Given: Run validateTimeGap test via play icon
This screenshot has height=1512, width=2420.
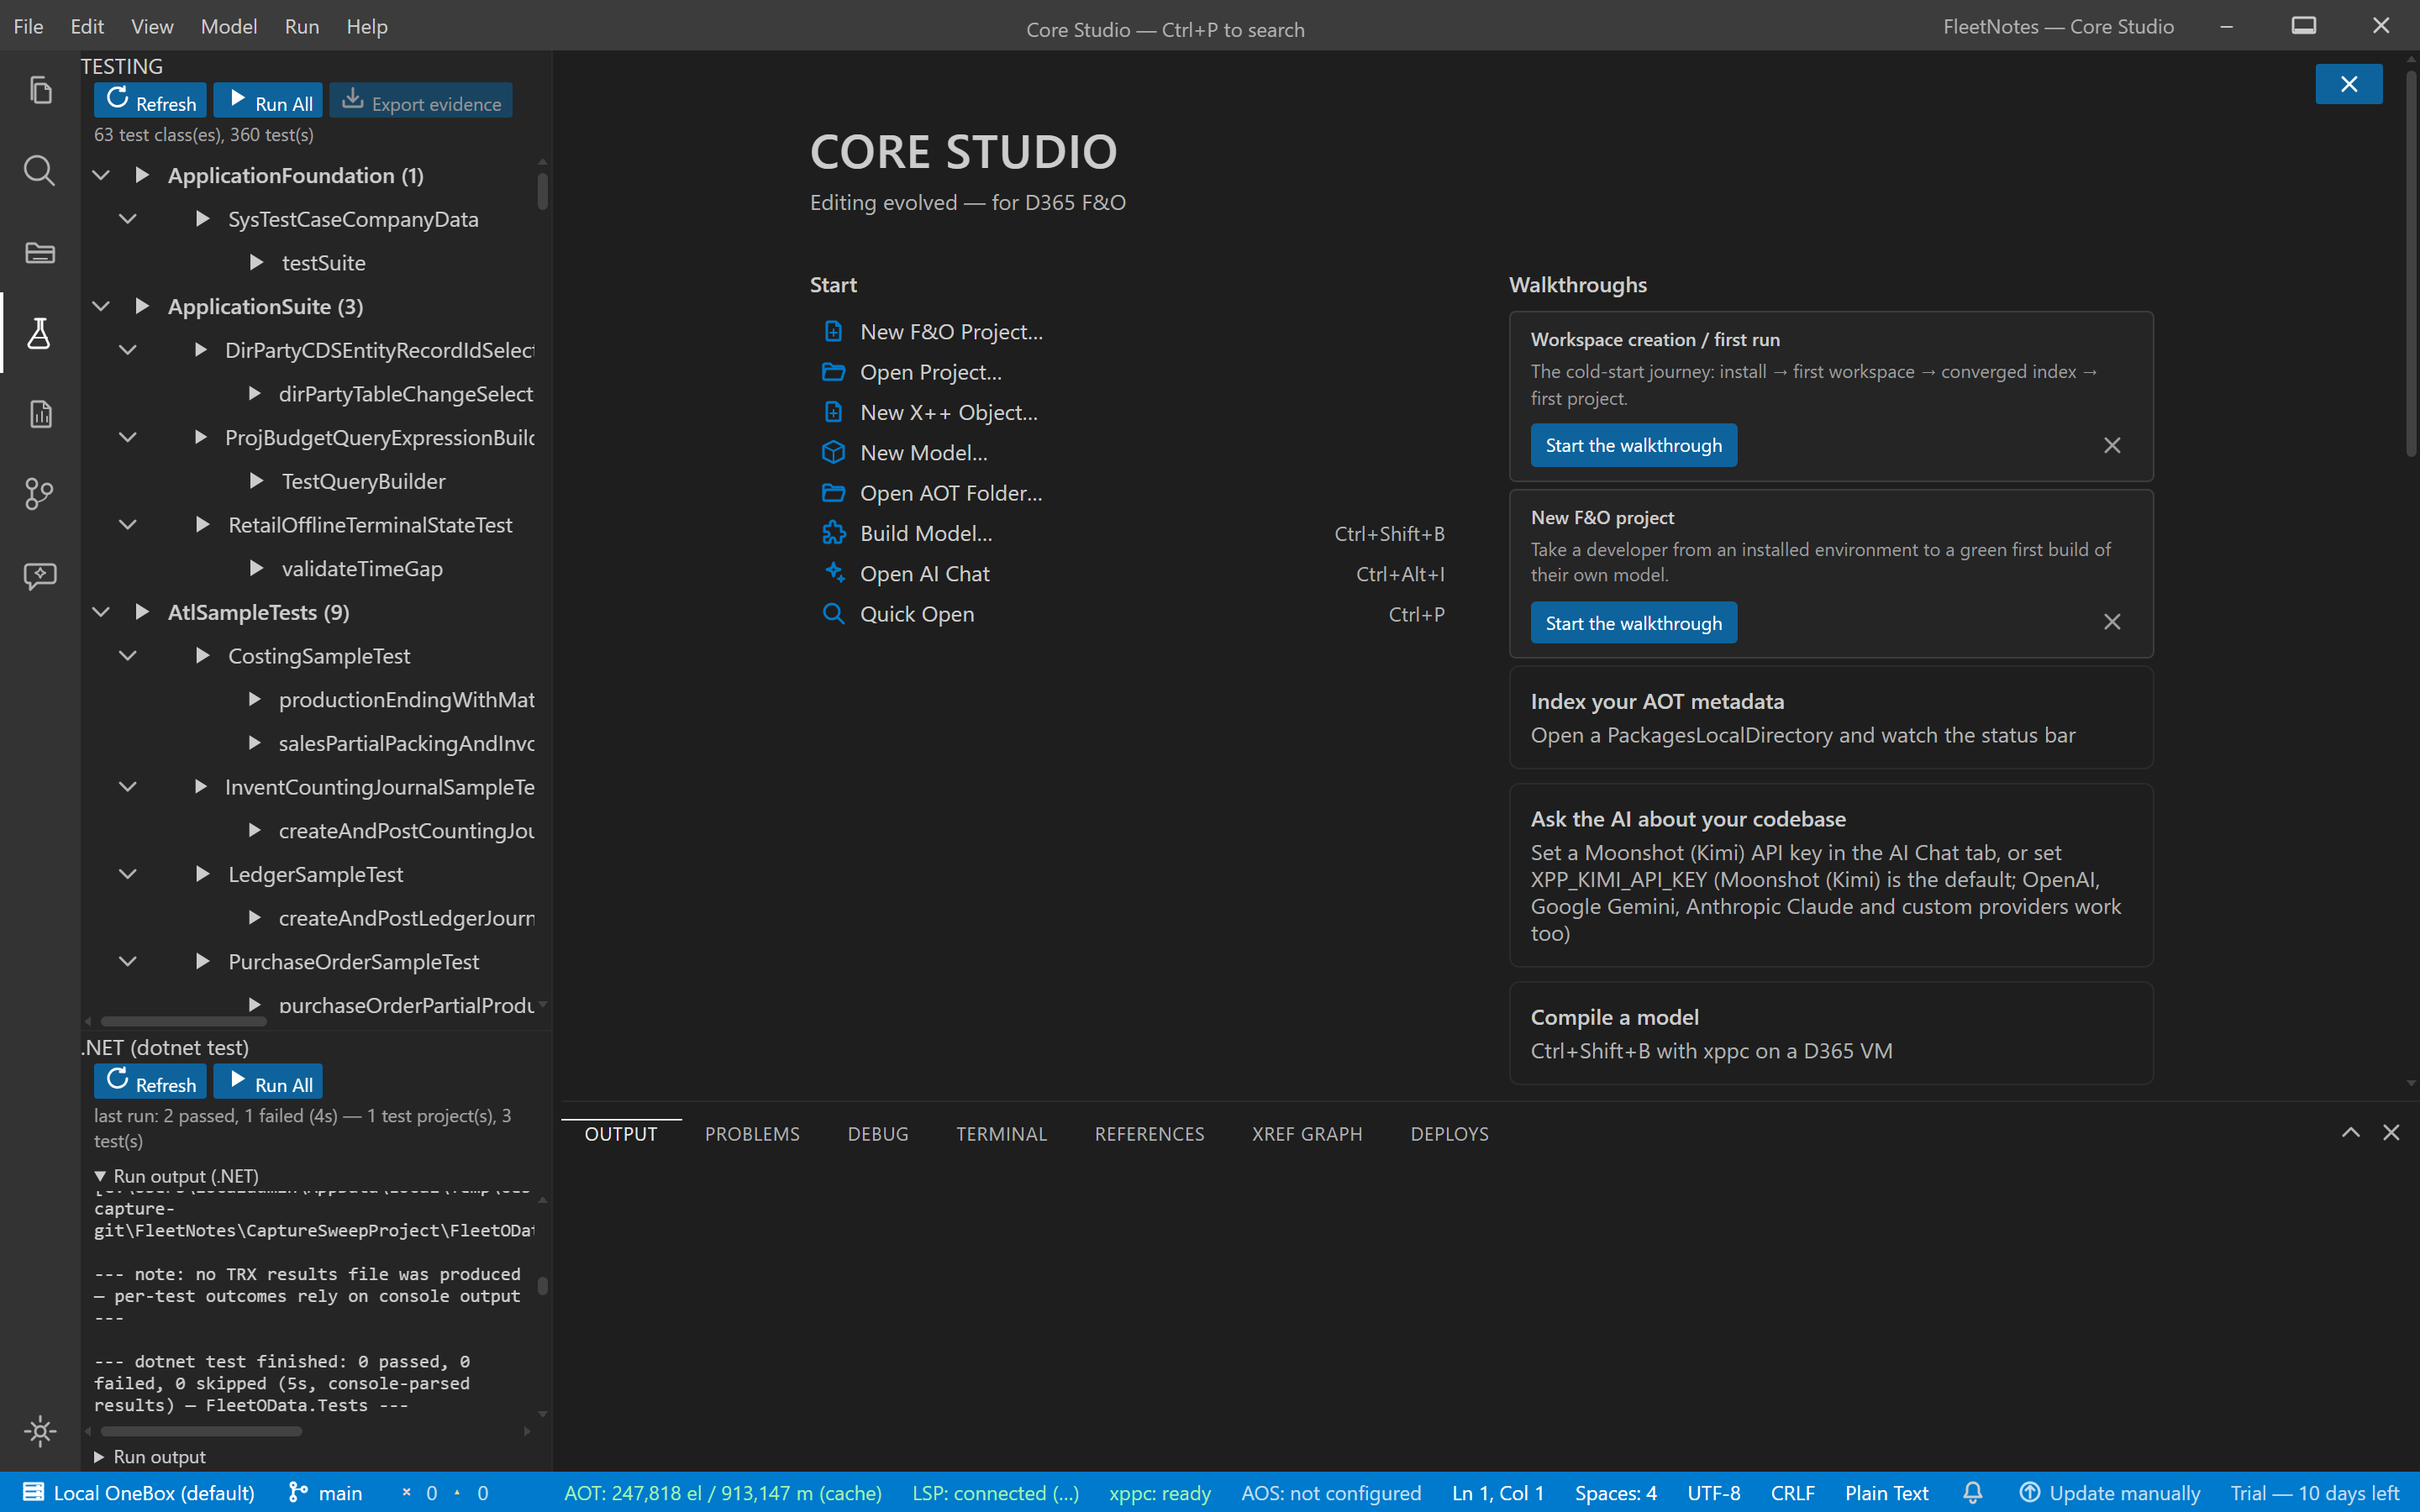Looking at the screenshot, I should coord(256,568).
